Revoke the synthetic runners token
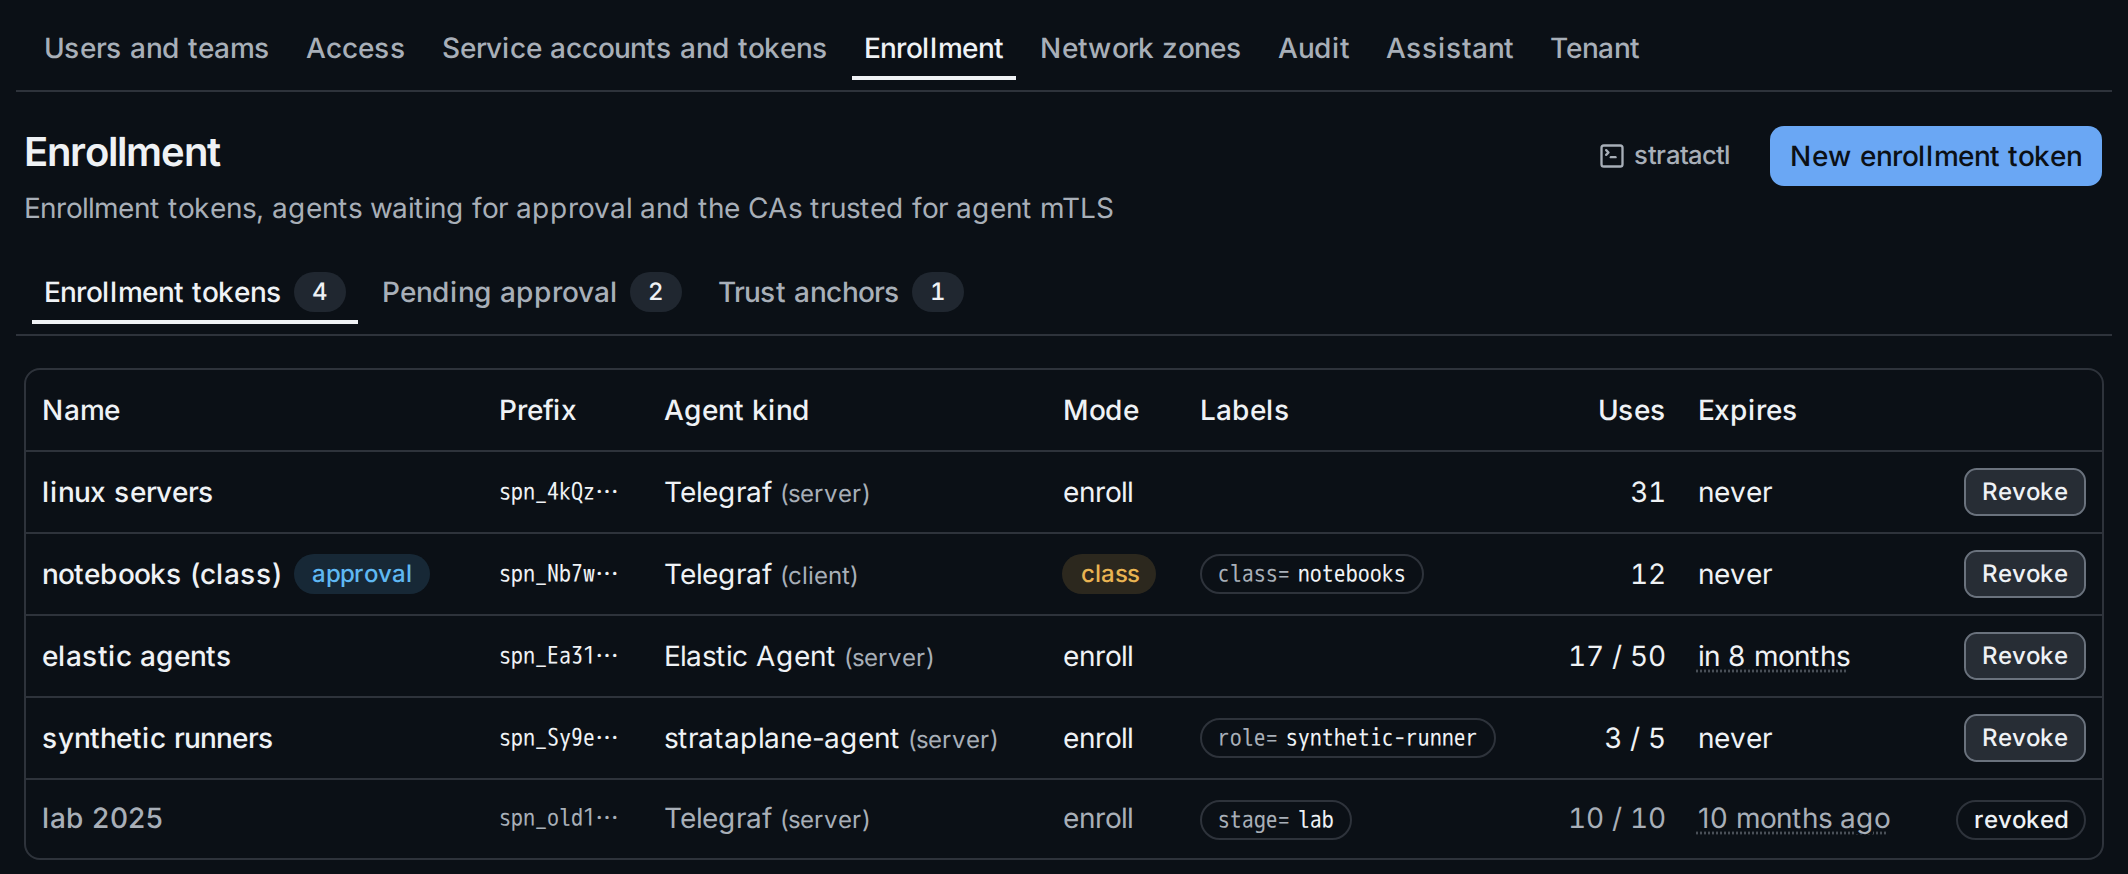Image resolution: width=2128 pixels, height=874 pixels. [x=2024, y=738]
